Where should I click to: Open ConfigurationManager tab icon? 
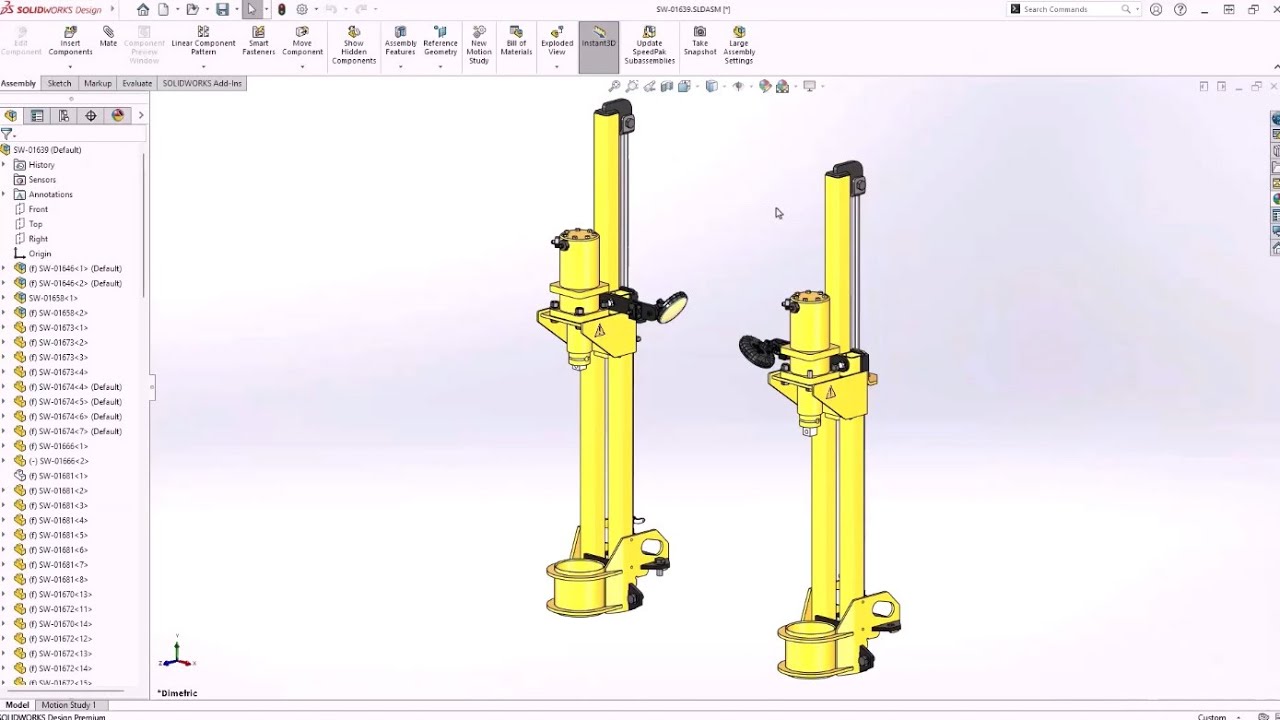click(x=64, y=116)
